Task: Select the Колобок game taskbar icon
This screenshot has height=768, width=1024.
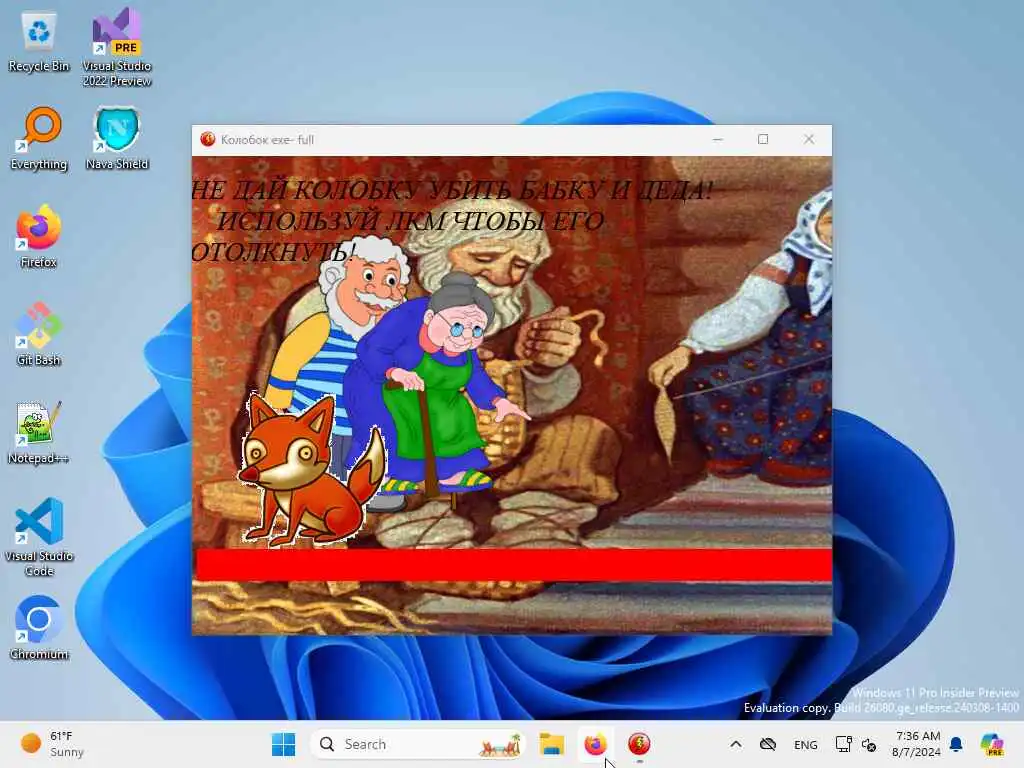Action: (x=639, y=744)
